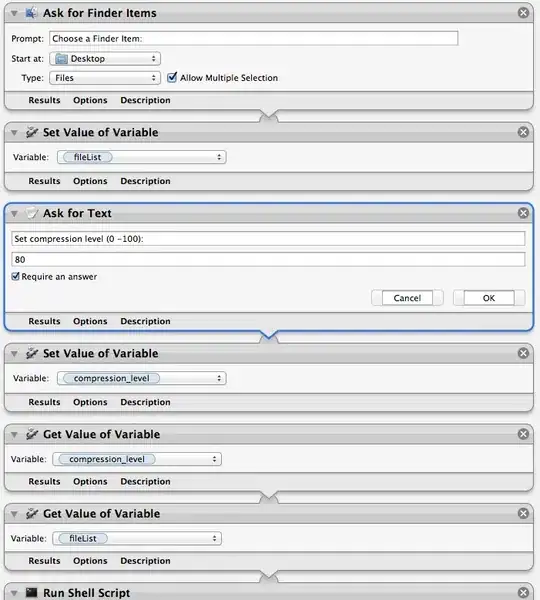The width and height of the screenshot is (540, 600).
Task: Click the Ask for Finder Items action icon
Action: click(x=31, y=13)
